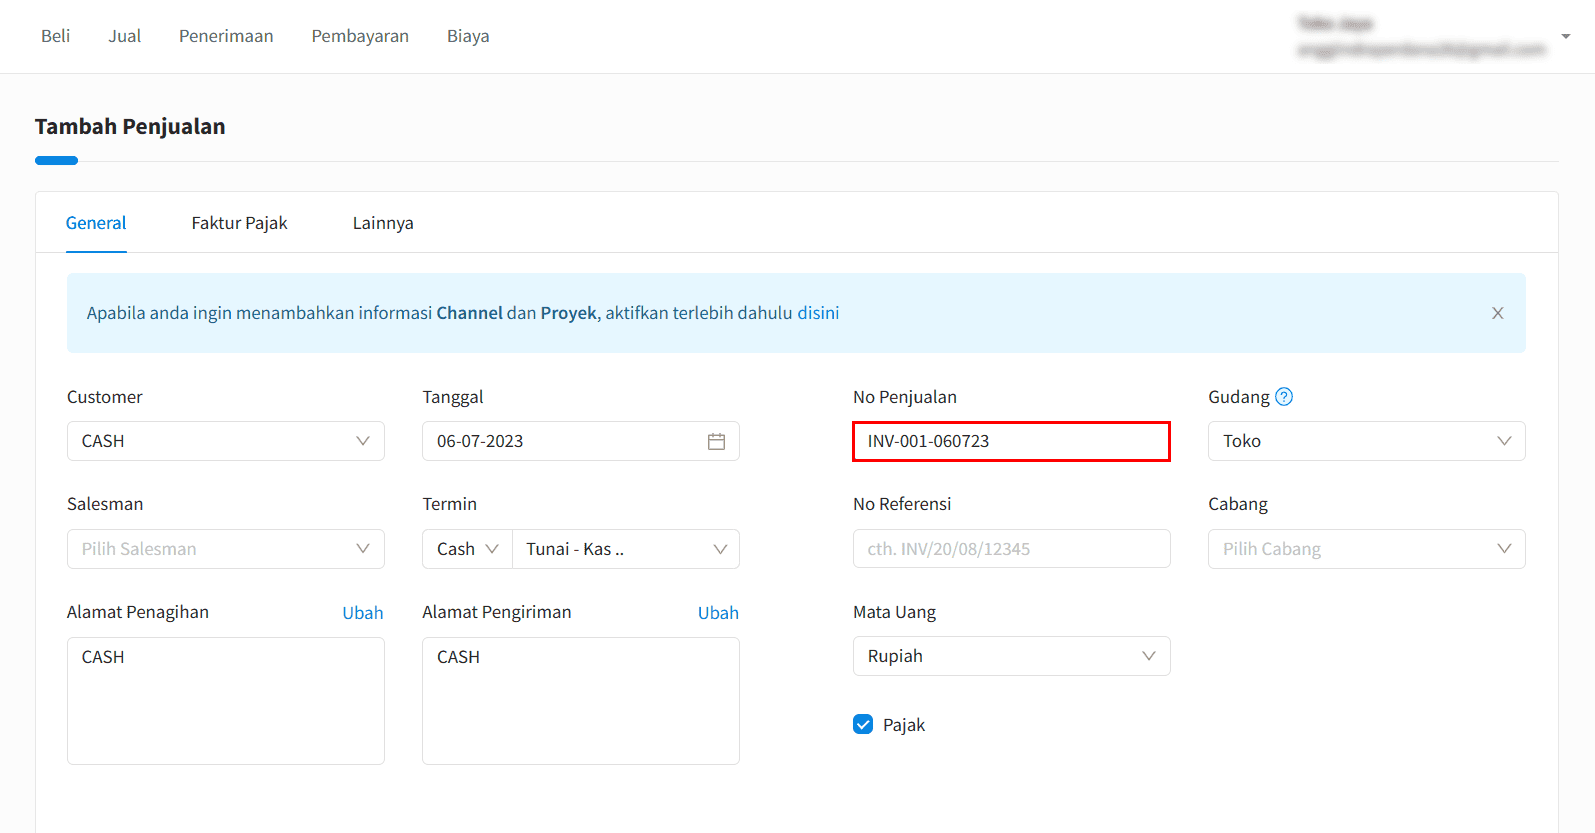Image resolution: width=1595 pixels, height=833 pixels.
Task: Follow the 'disini' link in info banner
Action: [x=818, y=313]
